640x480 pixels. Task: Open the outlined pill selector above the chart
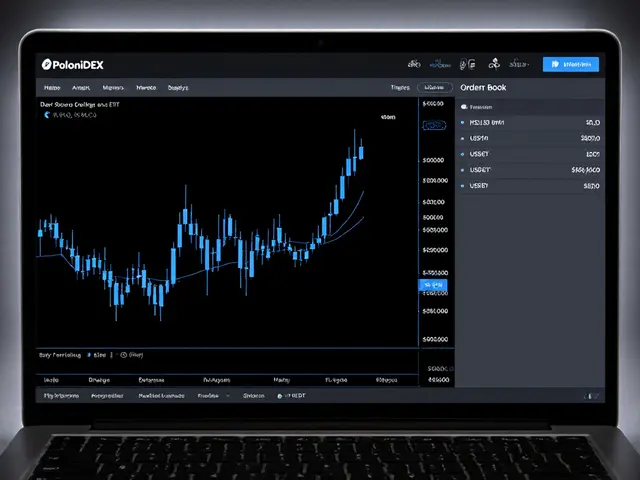(434, 87)
